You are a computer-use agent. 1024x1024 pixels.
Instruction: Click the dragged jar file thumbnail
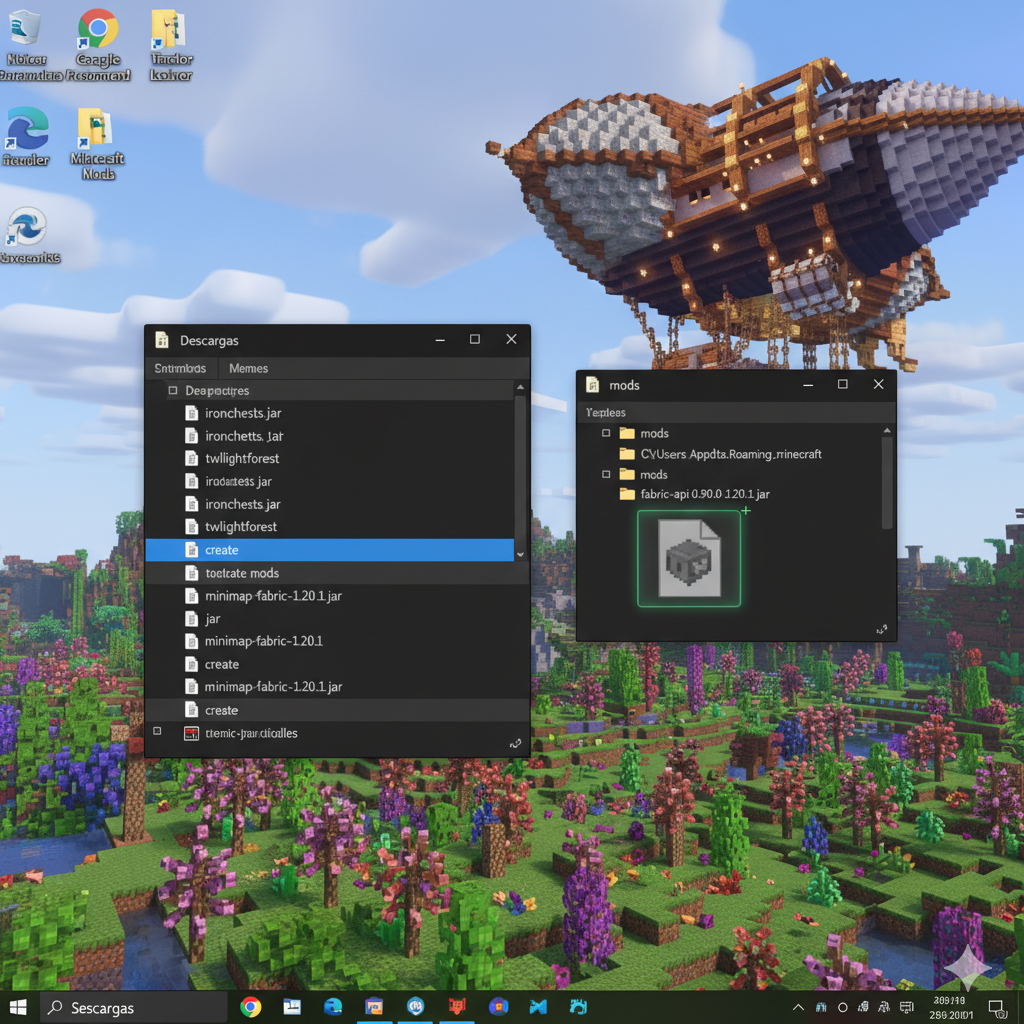click(x=690, y=558)
